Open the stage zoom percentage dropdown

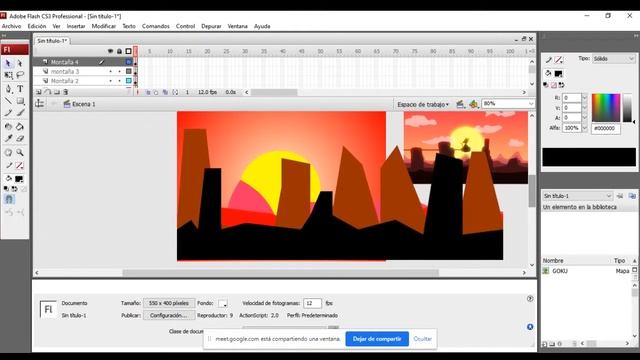point(531,104)
